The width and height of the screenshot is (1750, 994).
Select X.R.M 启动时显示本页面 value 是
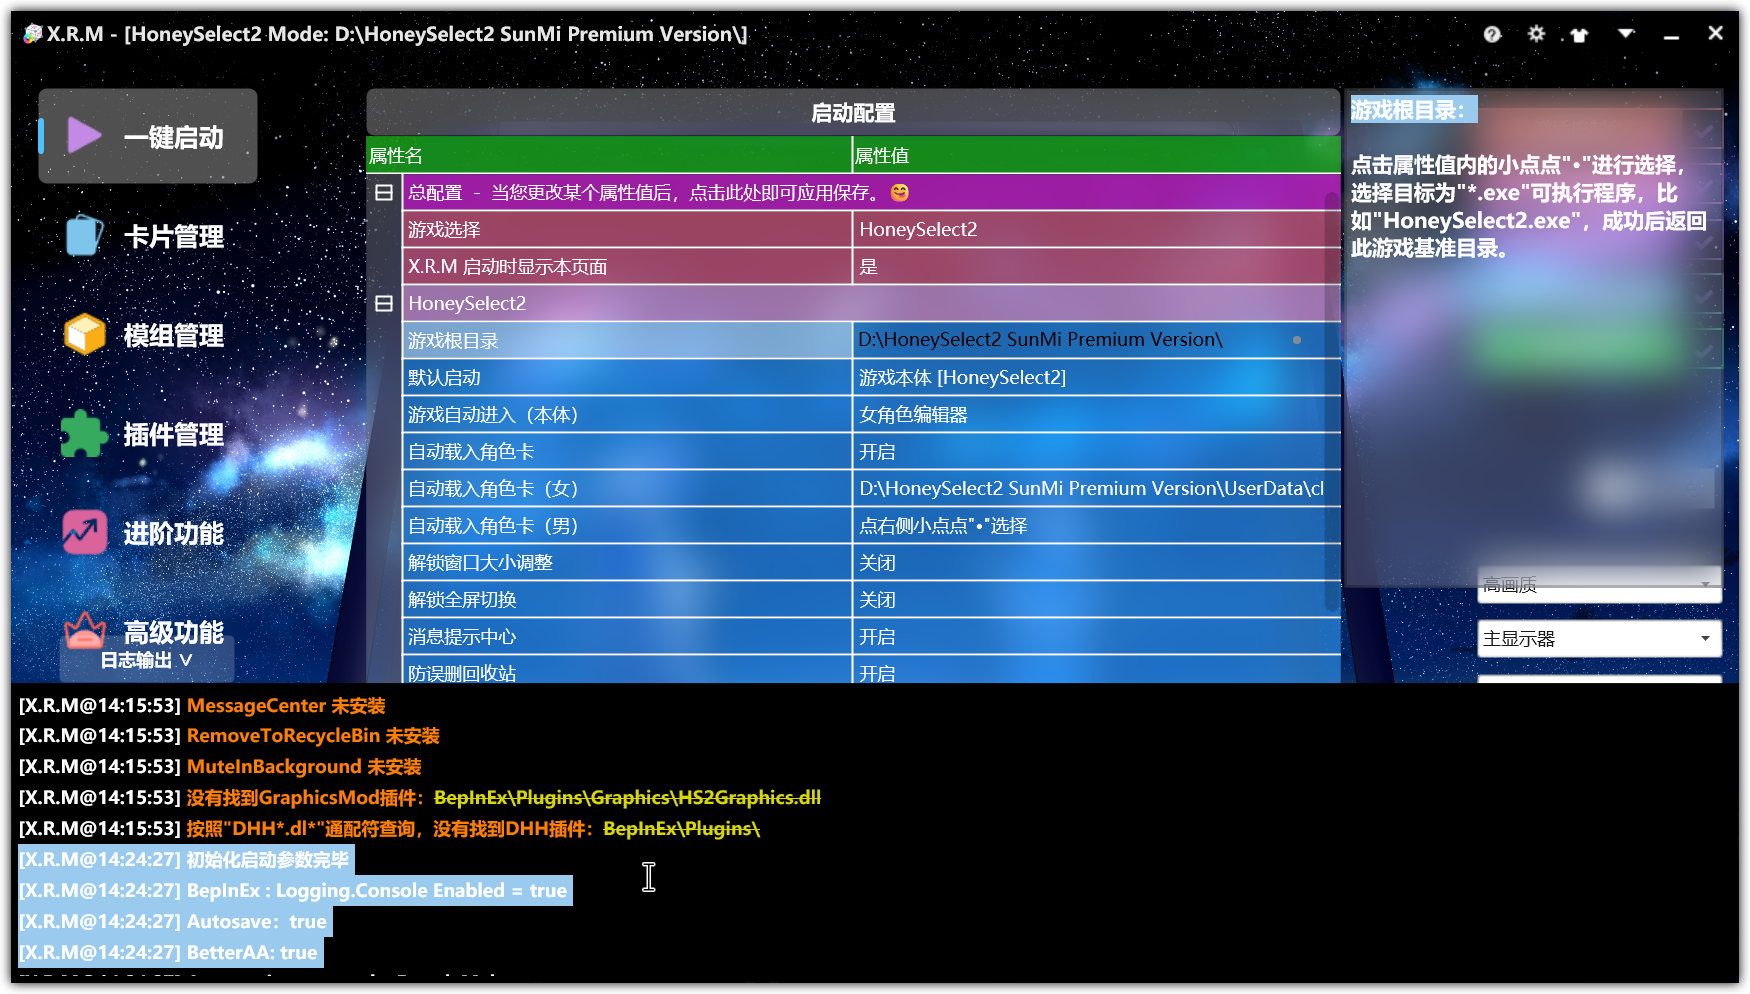(1096, 266)
